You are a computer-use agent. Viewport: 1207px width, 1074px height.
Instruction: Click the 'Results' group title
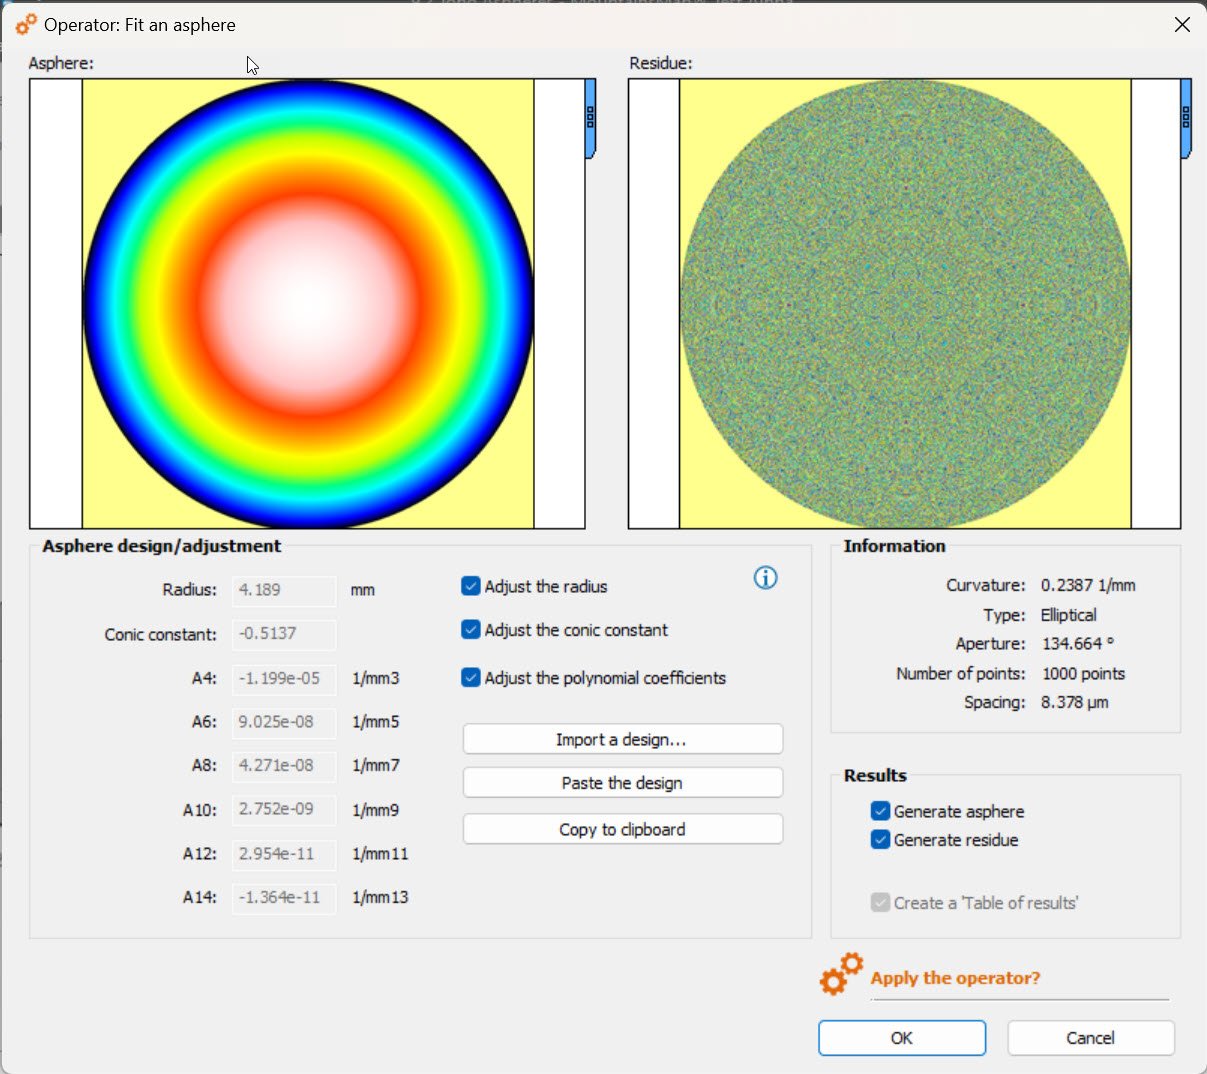875,775
